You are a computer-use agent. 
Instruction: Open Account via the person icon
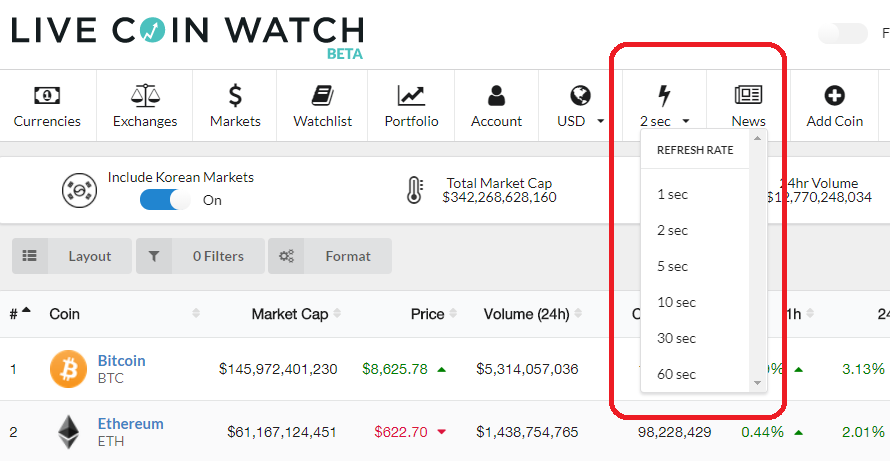(496, 95)
